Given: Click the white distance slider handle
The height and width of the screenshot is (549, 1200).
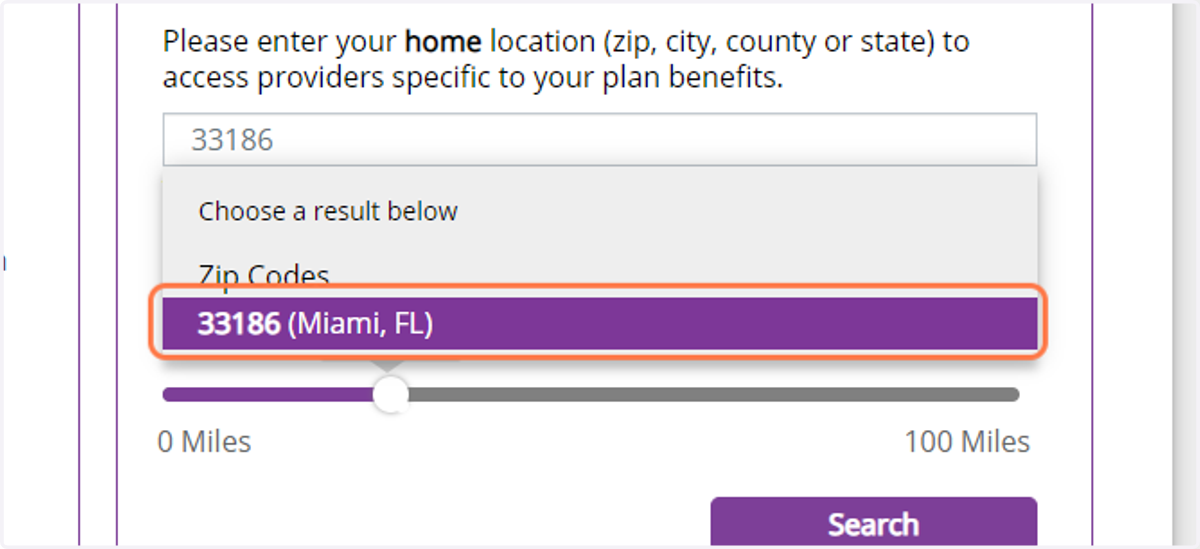Looking at the screenshot, I should pos(391,394).
